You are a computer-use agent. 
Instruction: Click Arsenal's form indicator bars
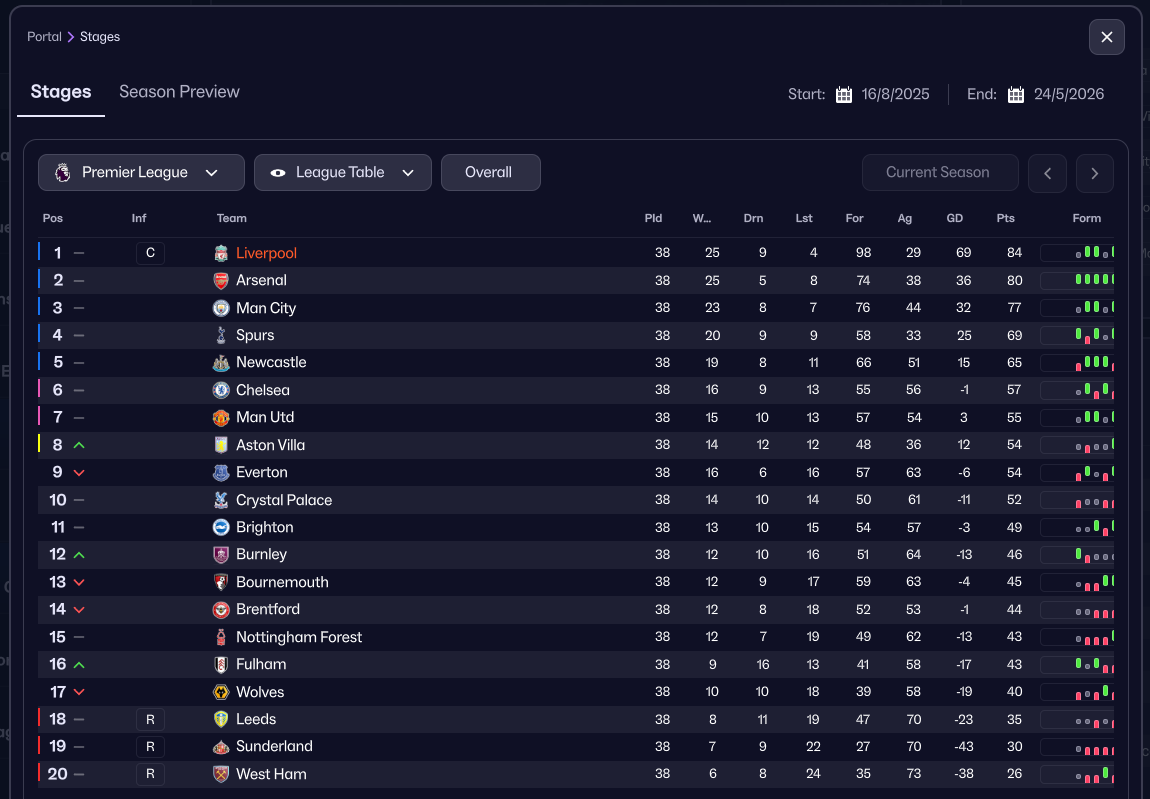tap(1078, 281)
